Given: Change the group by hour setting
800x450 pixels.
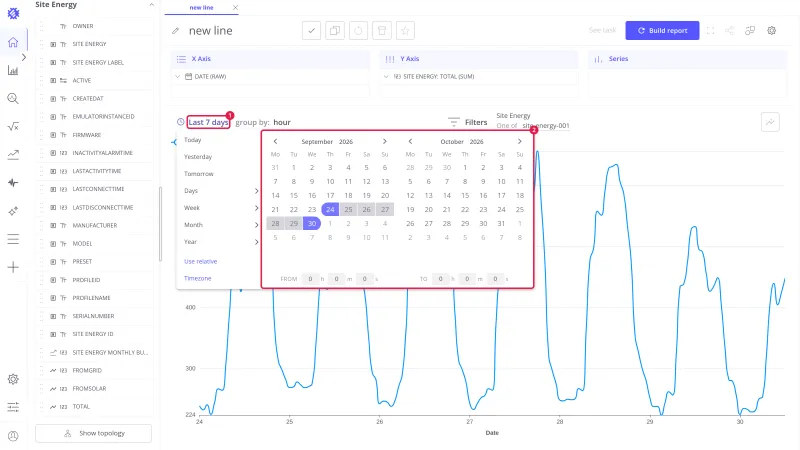Looking at the screenshot, I should [x=282, y=122].
